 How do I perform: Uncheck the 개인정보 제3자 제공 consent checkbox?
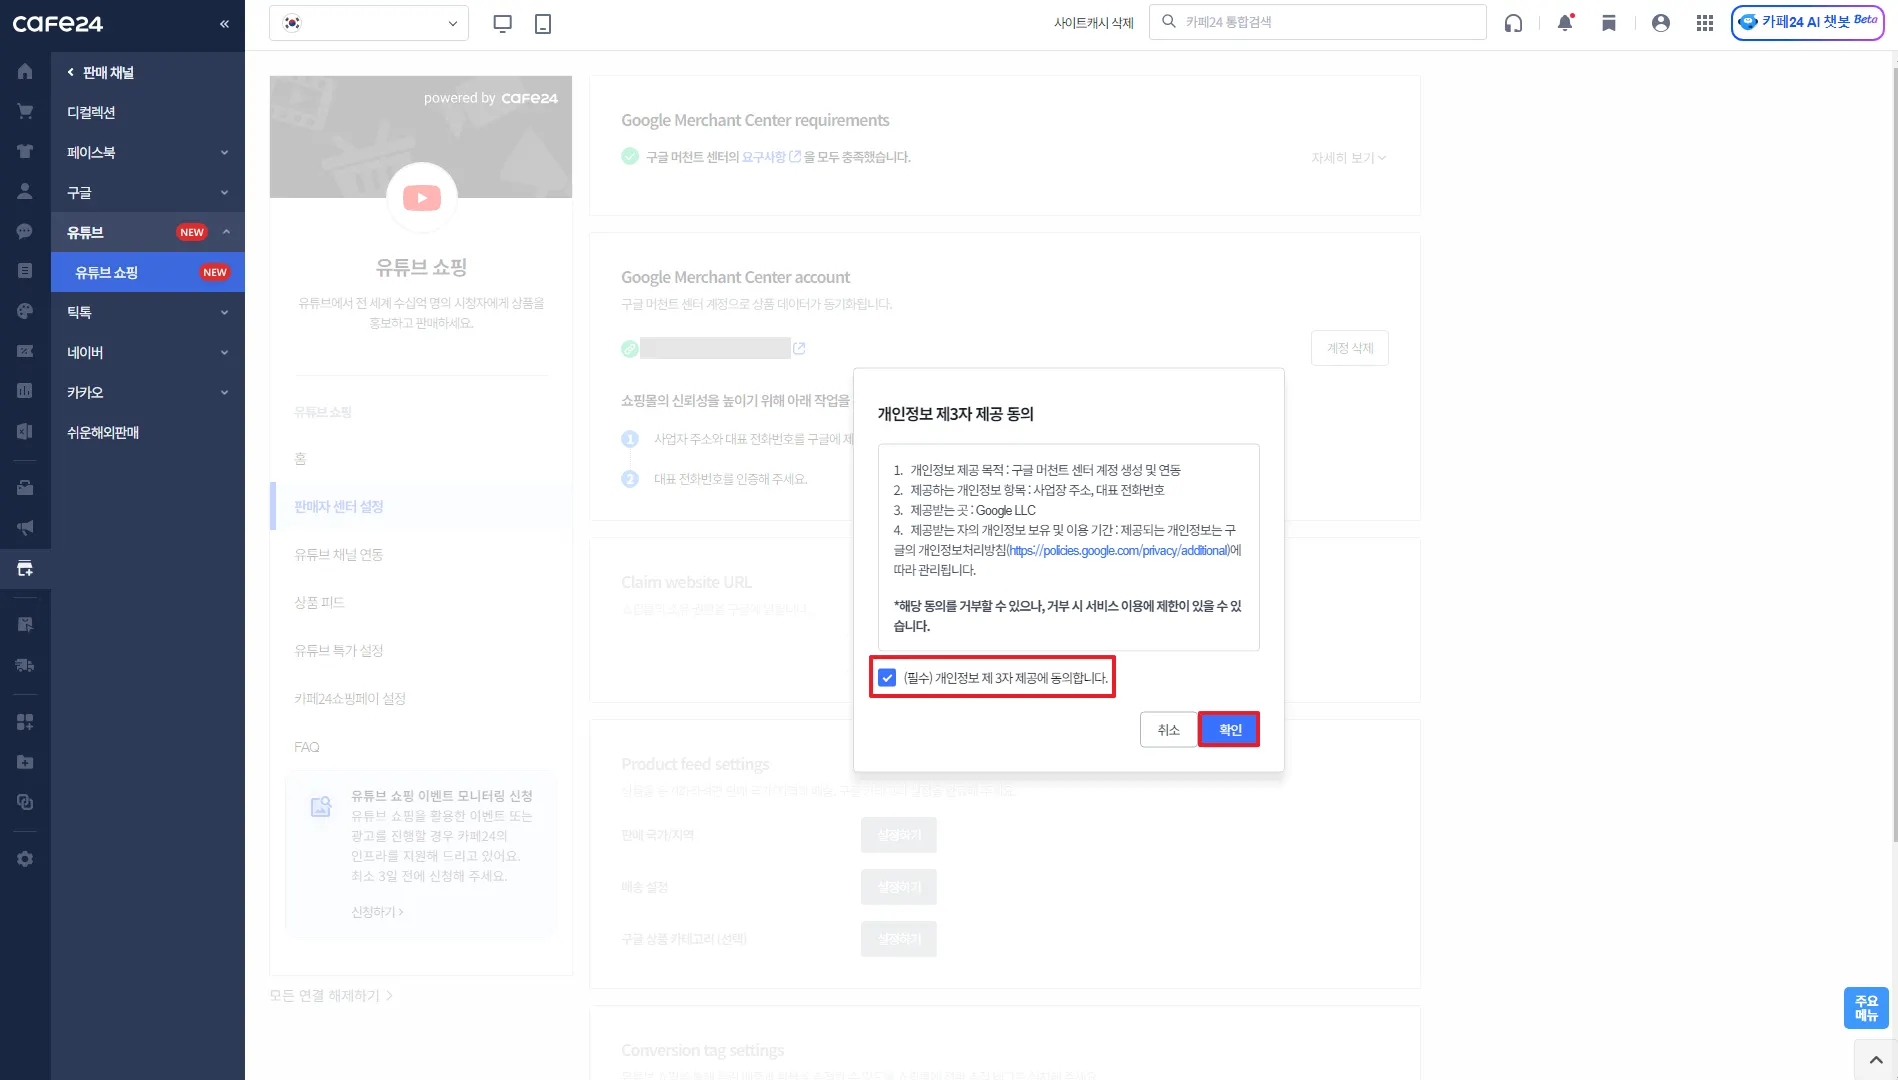point(887,678)
